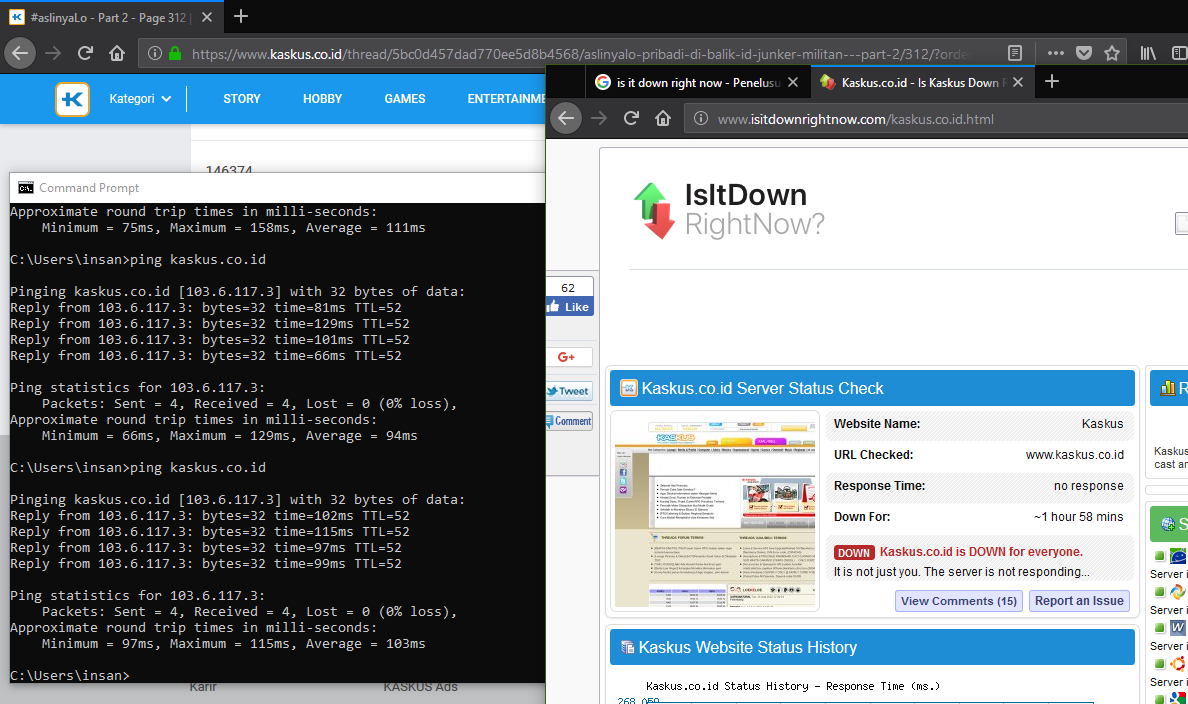Toggle reader view icon in address bar
1188x704 pixels.
[1015, 53]
